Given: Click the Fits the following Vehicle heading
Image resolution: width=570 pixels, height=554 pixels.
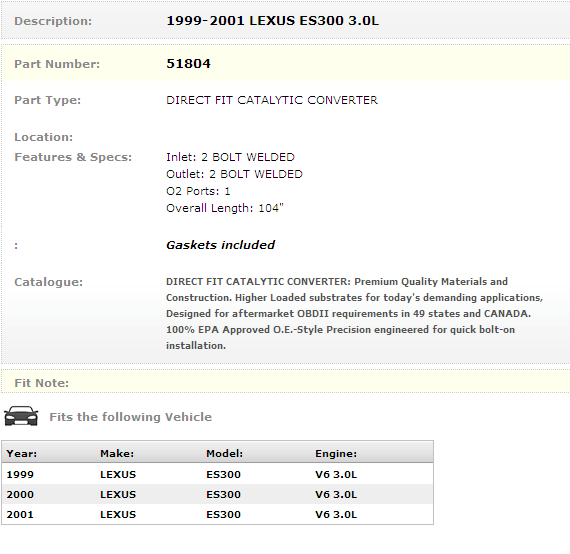Looking at the screenshot, I should pyautogui.click(x=131, y=417).
